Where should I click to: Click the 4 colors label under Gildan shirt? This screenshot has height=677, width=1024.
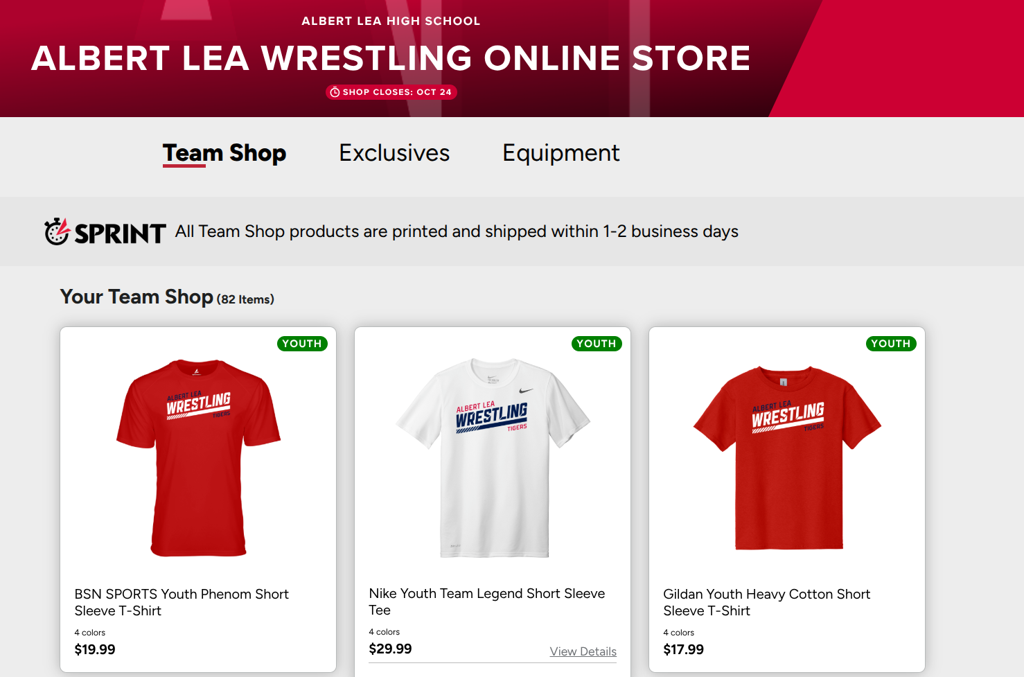[x=682, y=632]
